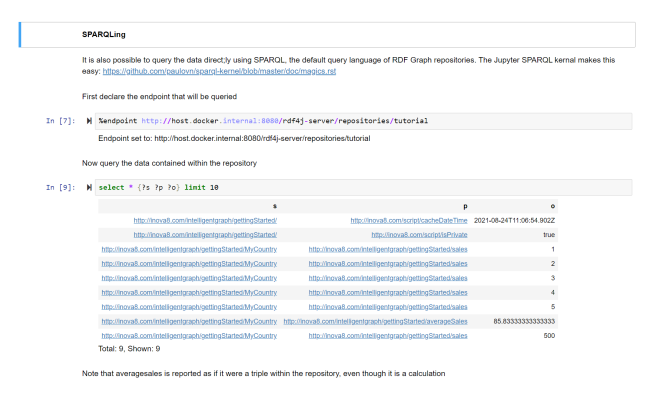This screenshot has width=646, height=394.
Task: Click the 'p' column header
Action: (x=465, y=206)
